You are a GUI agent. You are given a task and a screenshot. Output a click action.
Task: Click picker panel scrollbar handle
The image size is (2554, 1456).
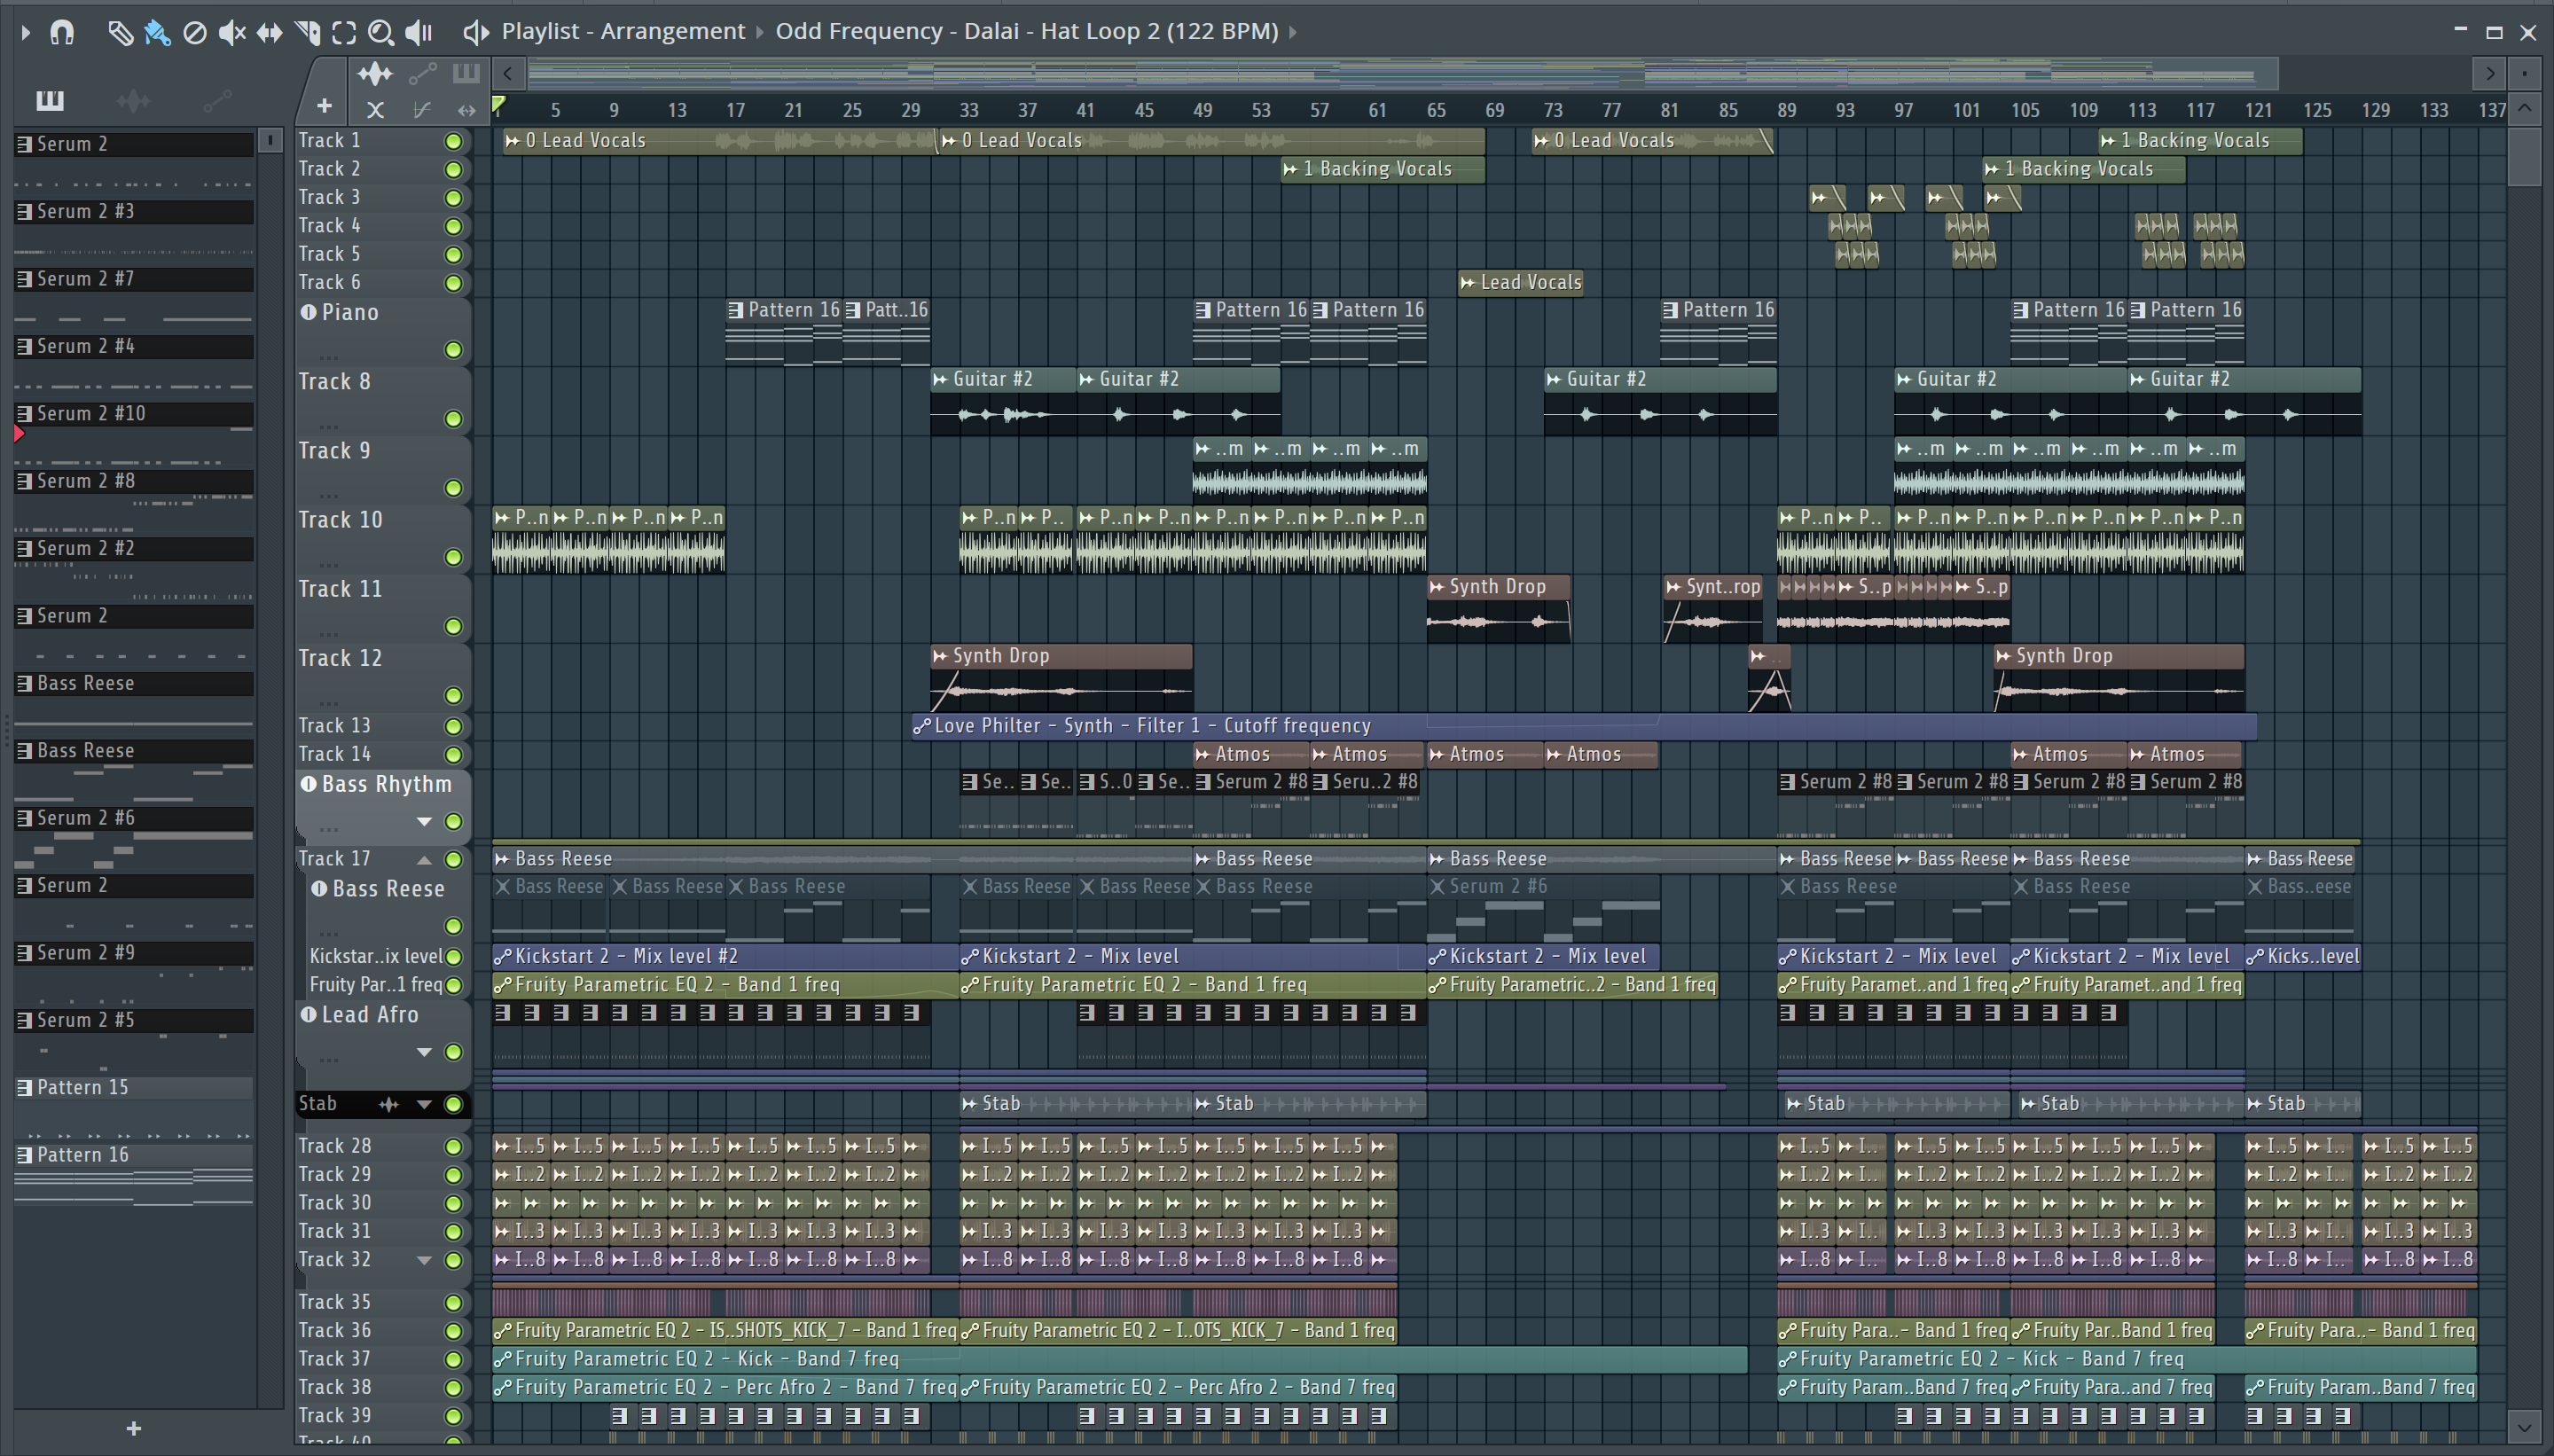click(x=270, y=141)
